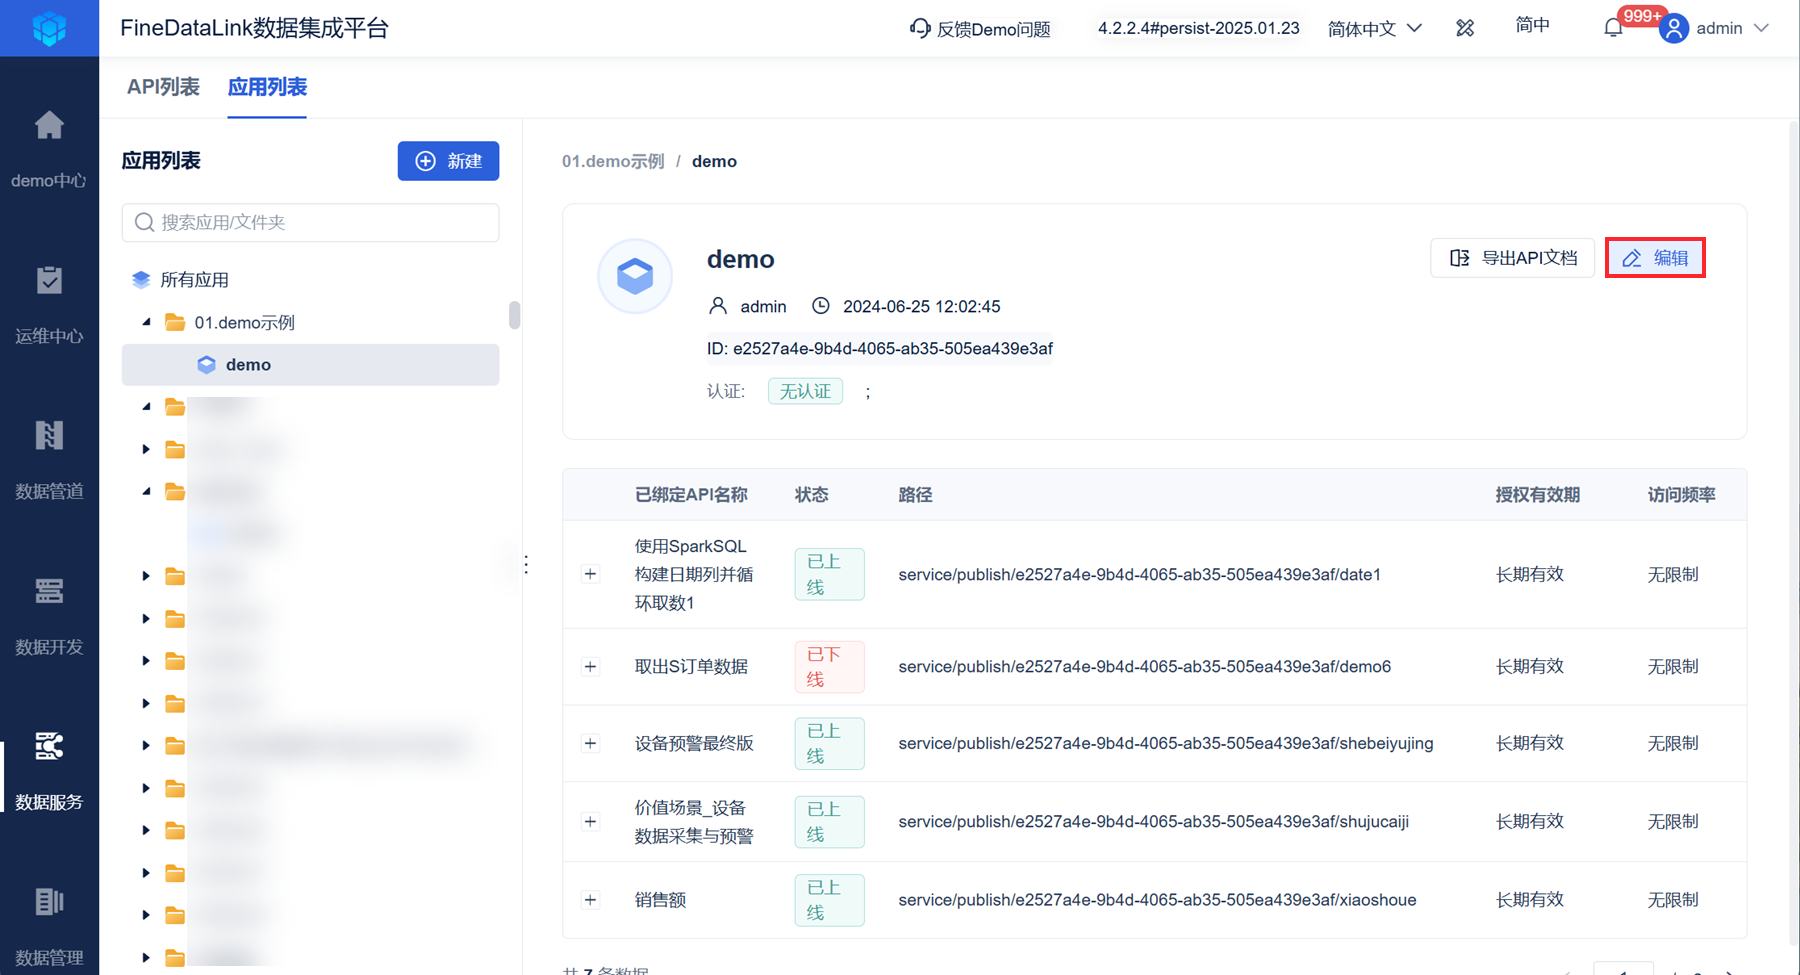Click the panel splitter three-dots handle
Viewport: 1800px width, 975px height.
point(526,564)
